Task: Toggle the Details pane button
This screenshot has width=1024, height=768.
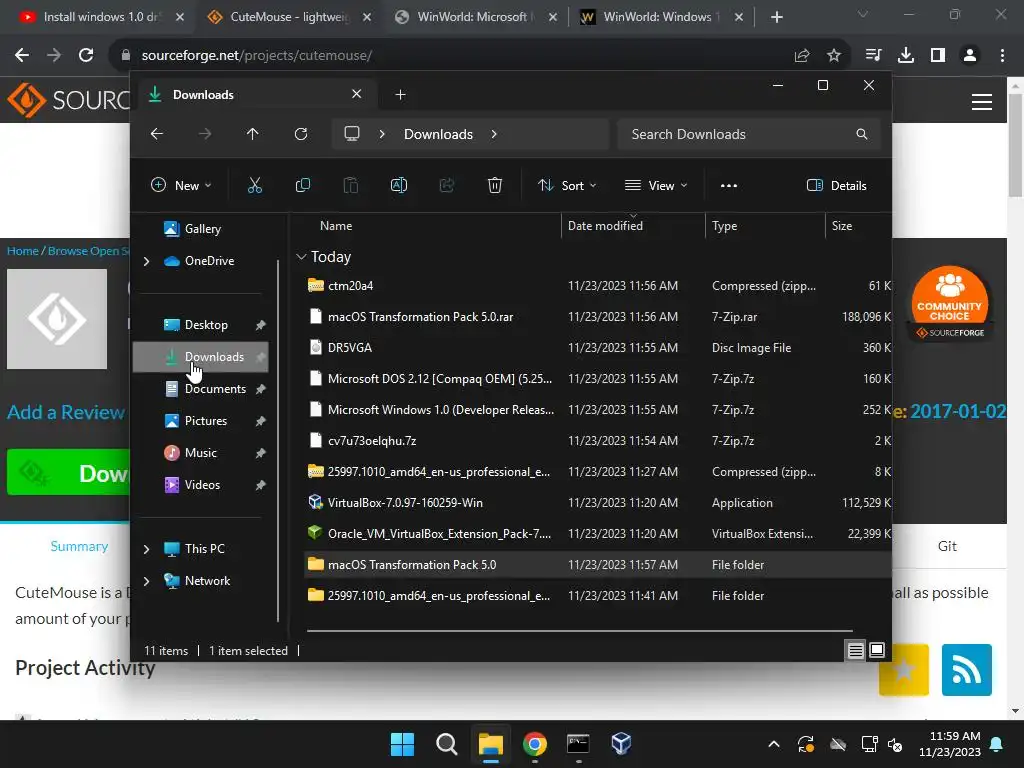Action: (837, 185)
